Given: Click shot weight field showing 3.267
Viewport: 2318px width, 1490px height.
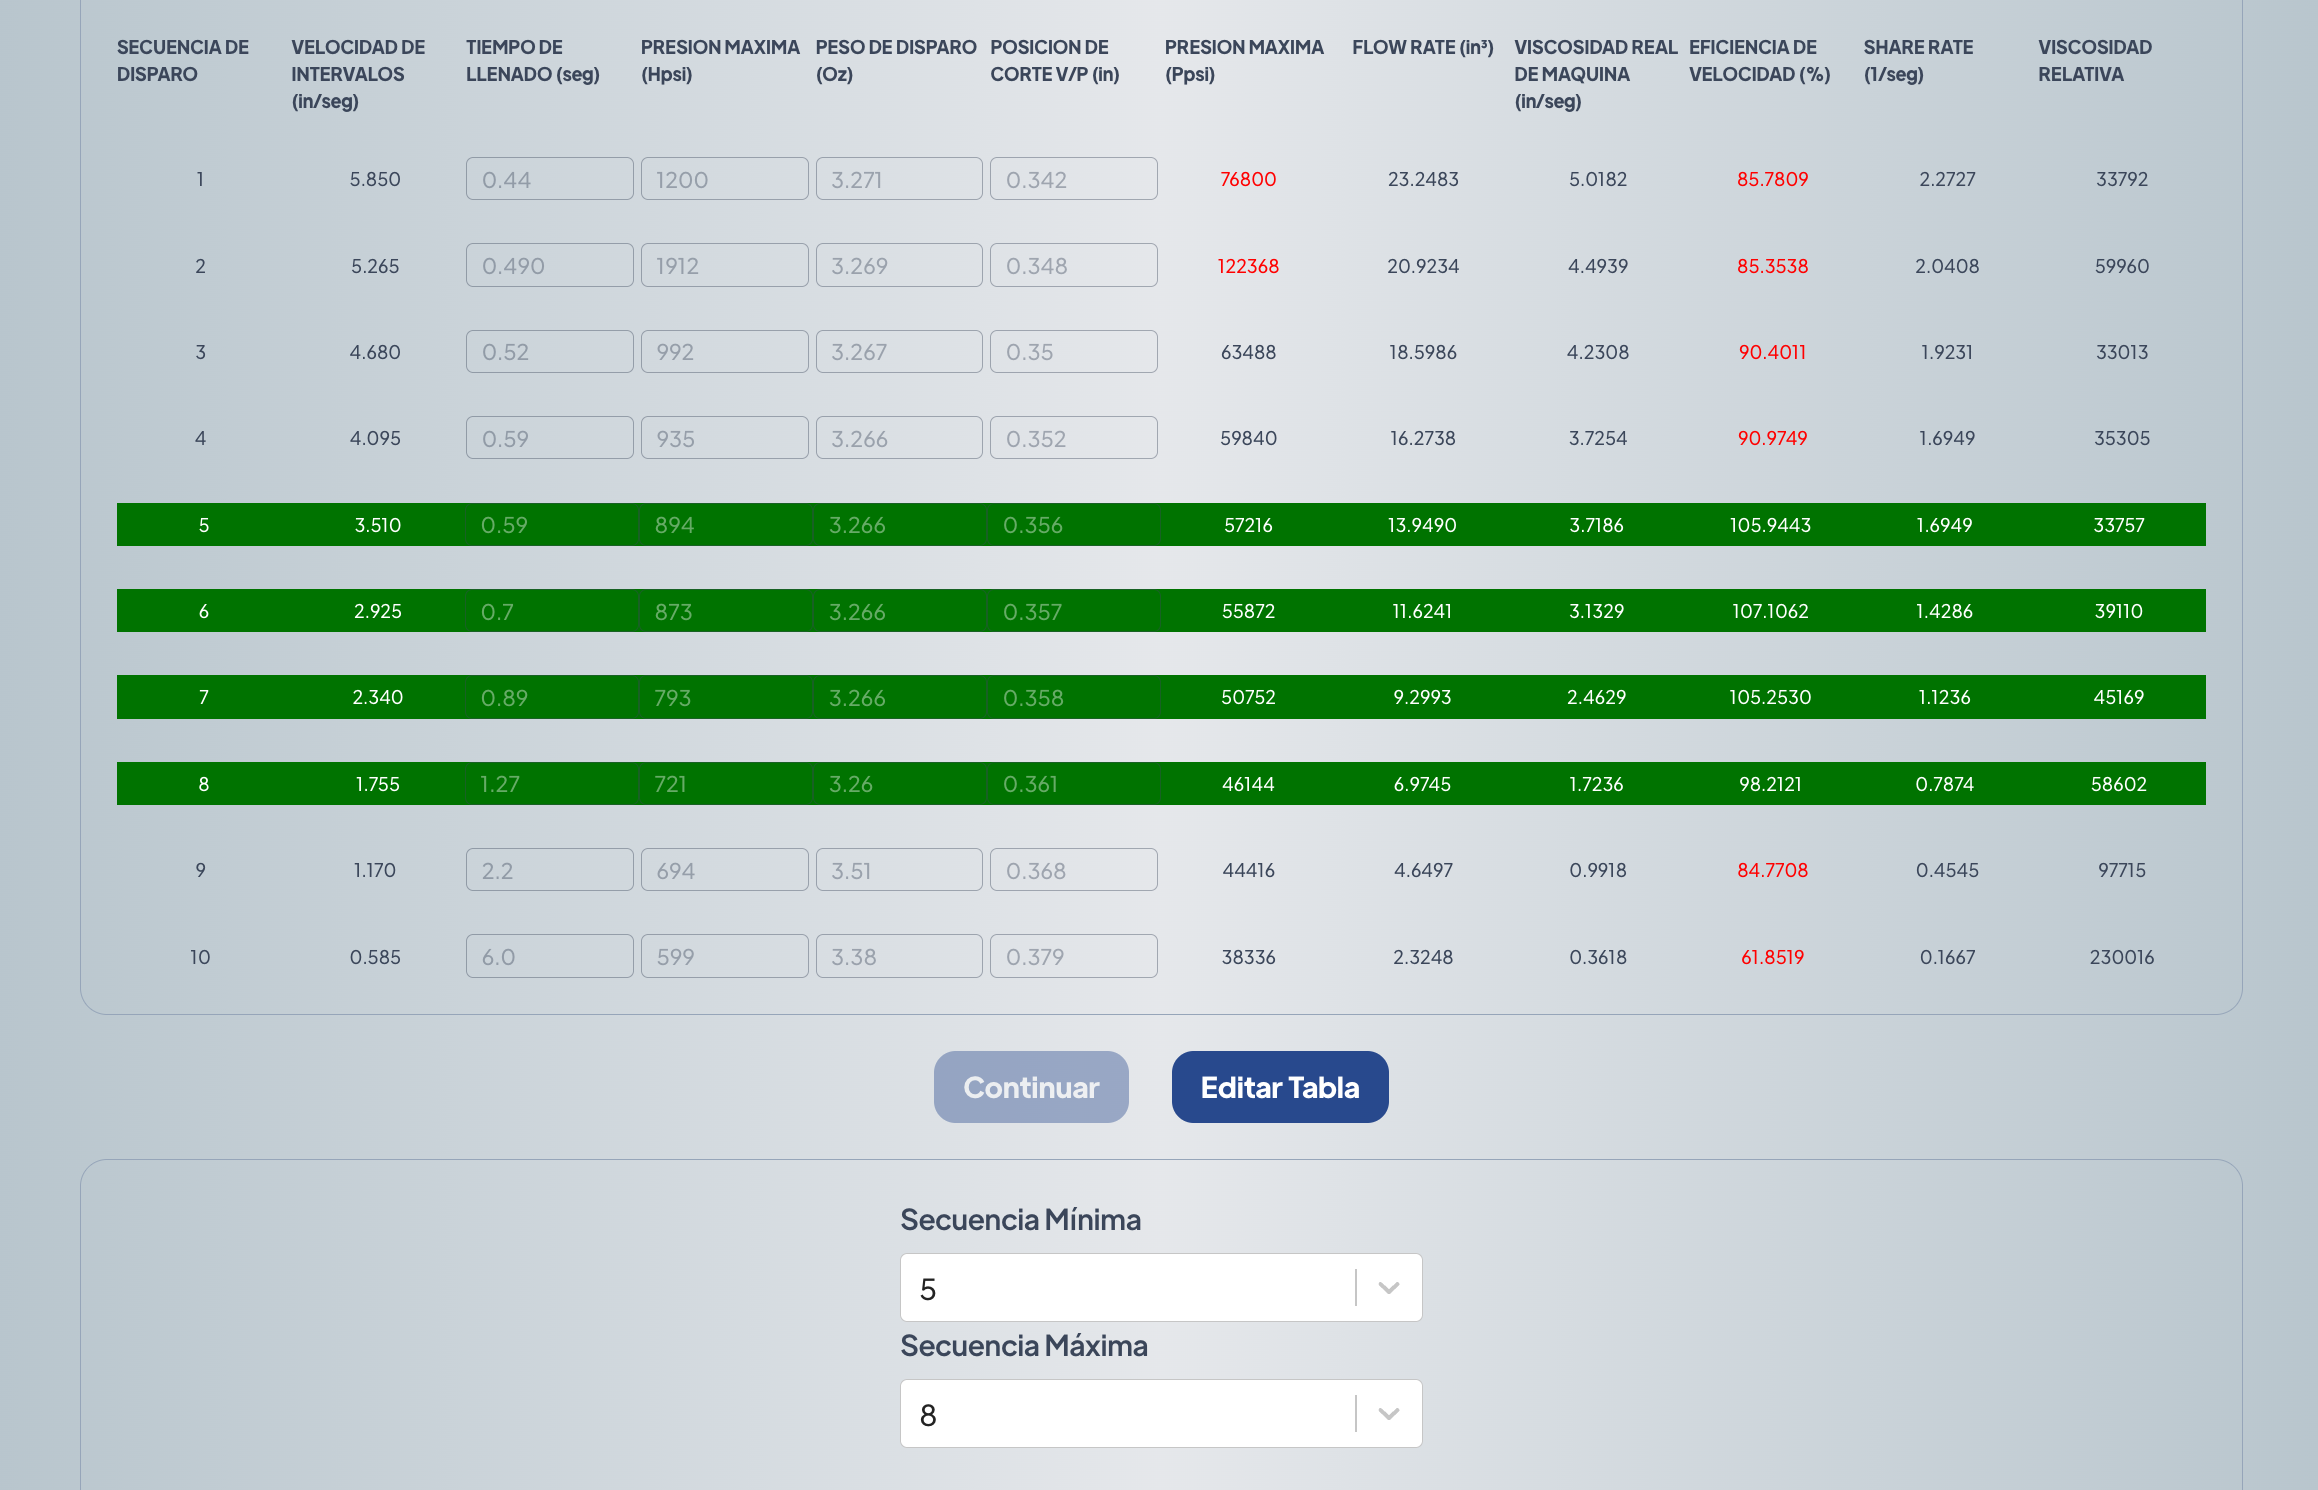Looking at the screenshot, I should [898, 352].
